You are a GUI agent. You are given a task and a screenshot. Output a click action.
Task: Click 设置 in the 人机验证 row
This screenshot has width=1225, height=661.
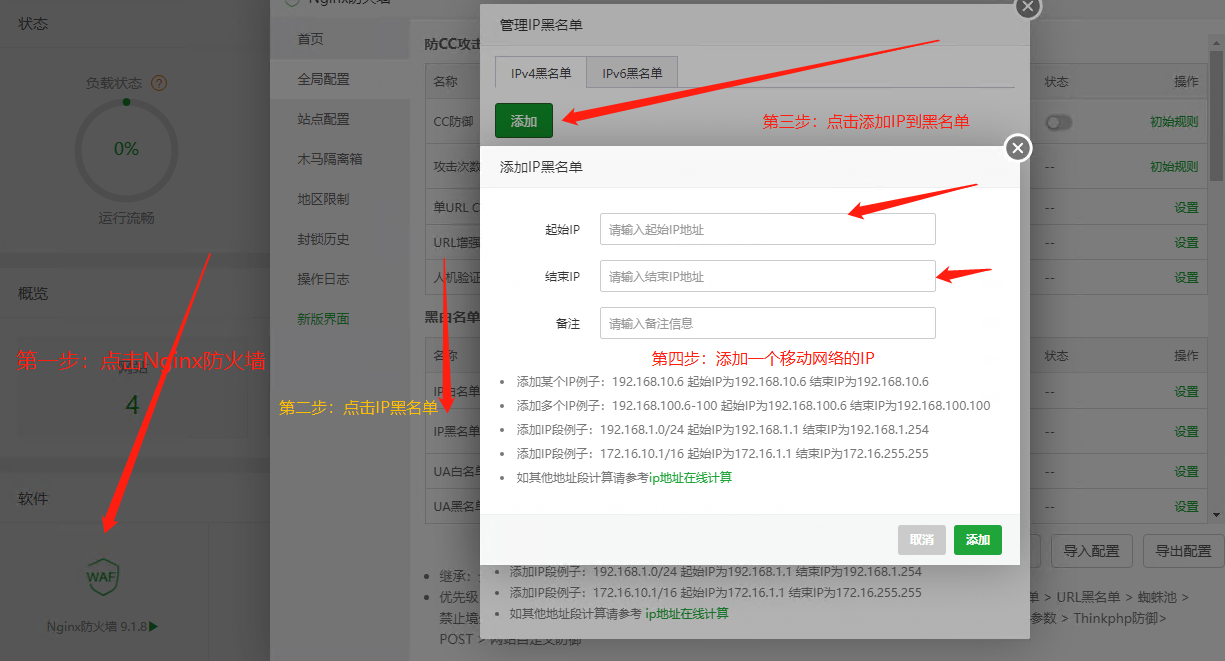1186,278
